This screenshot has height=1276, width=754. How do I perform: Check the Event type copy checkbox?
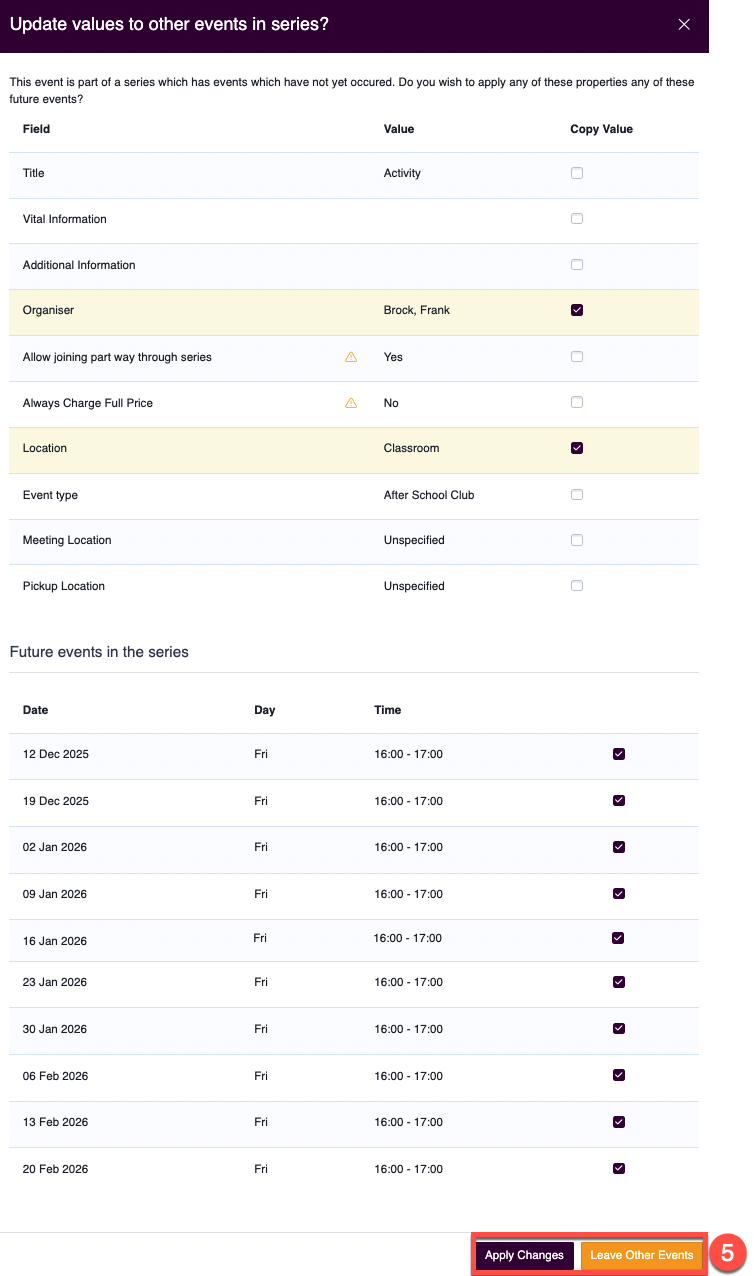[x=577, y=495]
